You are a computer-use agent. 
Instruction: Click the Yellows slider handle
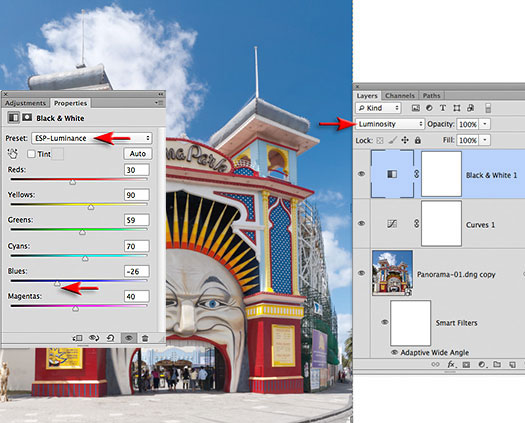tap(91, 207)
